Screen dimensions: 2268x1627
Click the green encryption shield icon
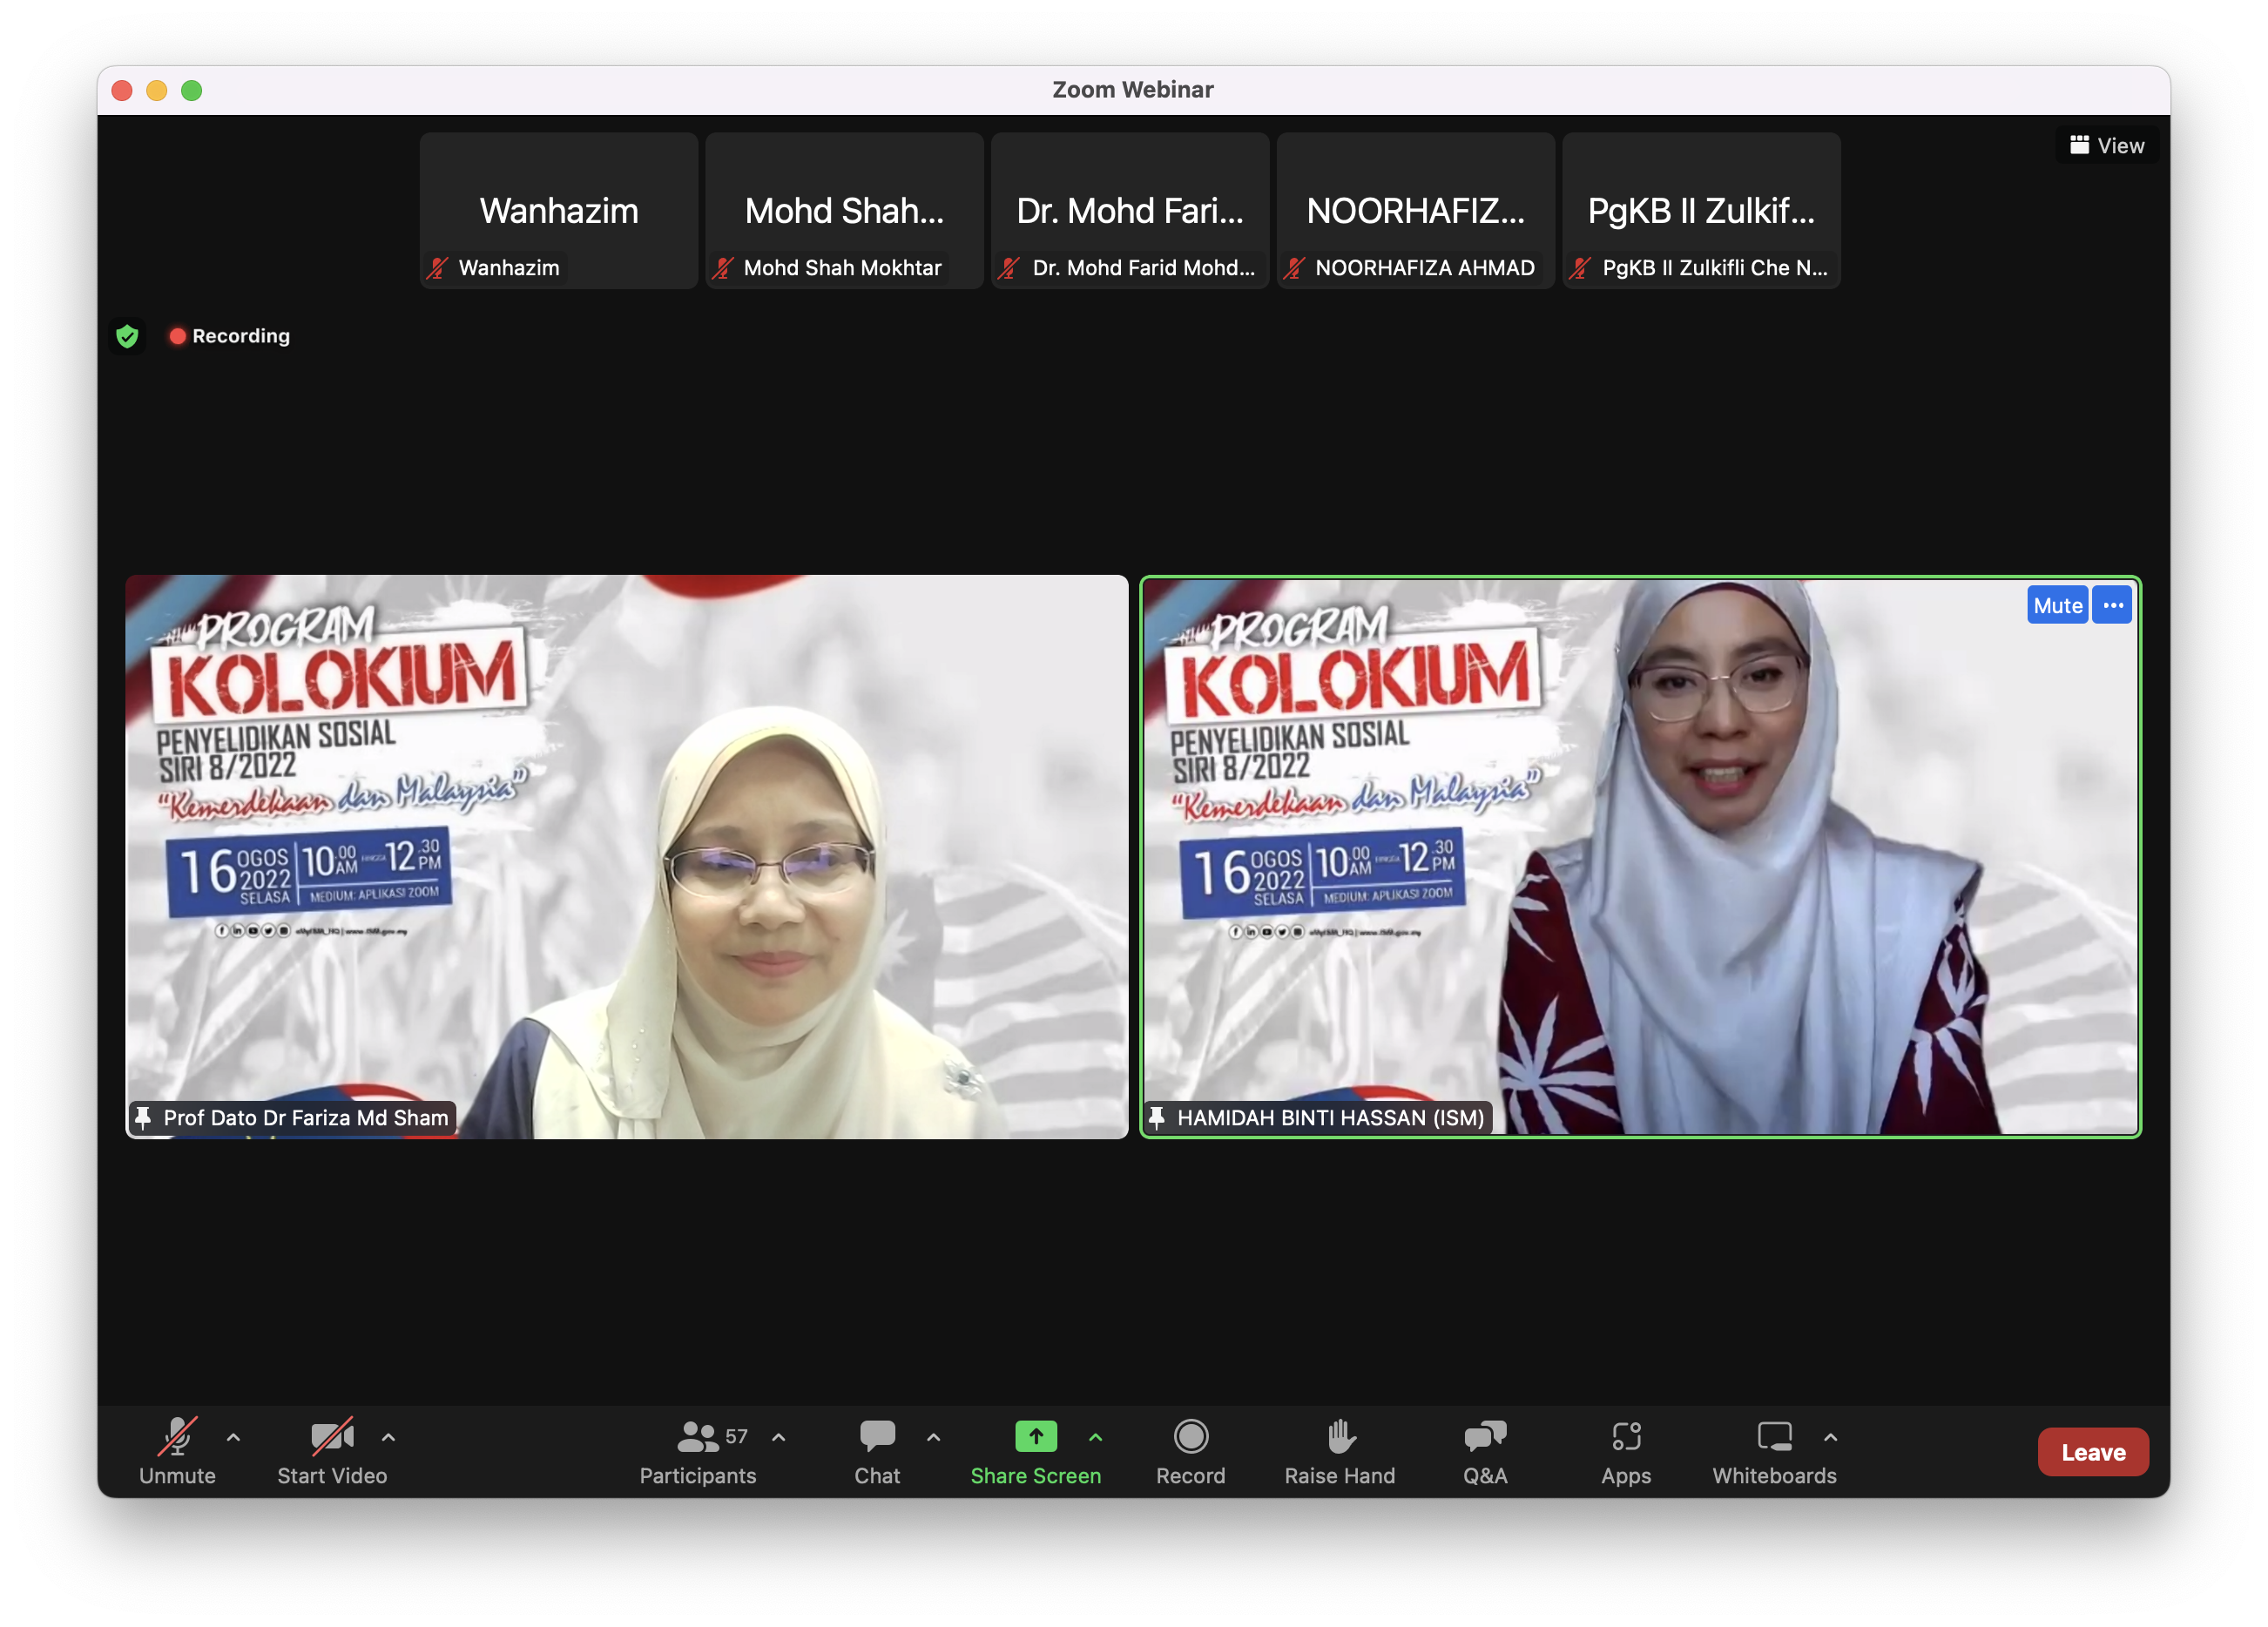coord(127,336)
